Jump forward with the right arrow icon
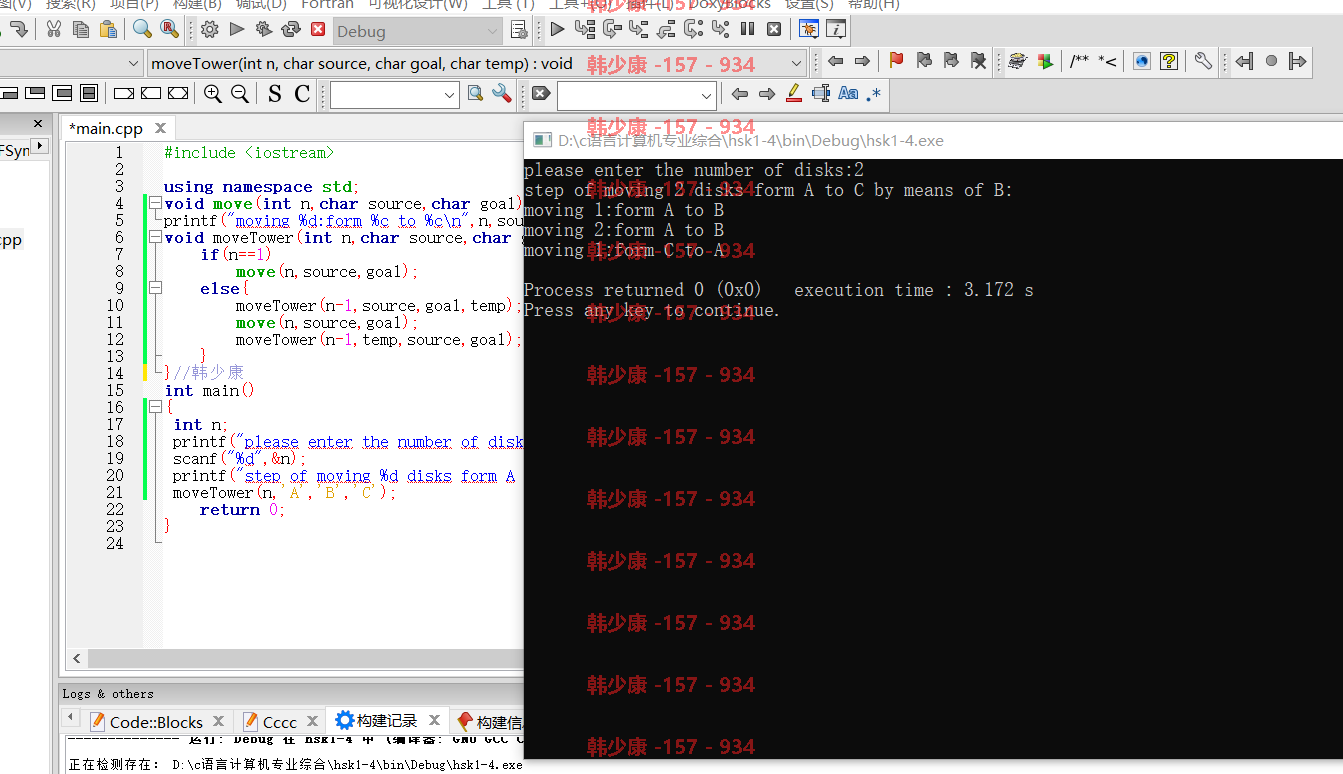The width and height of the screenshot is (1343, 774). [x=862, y=61]
